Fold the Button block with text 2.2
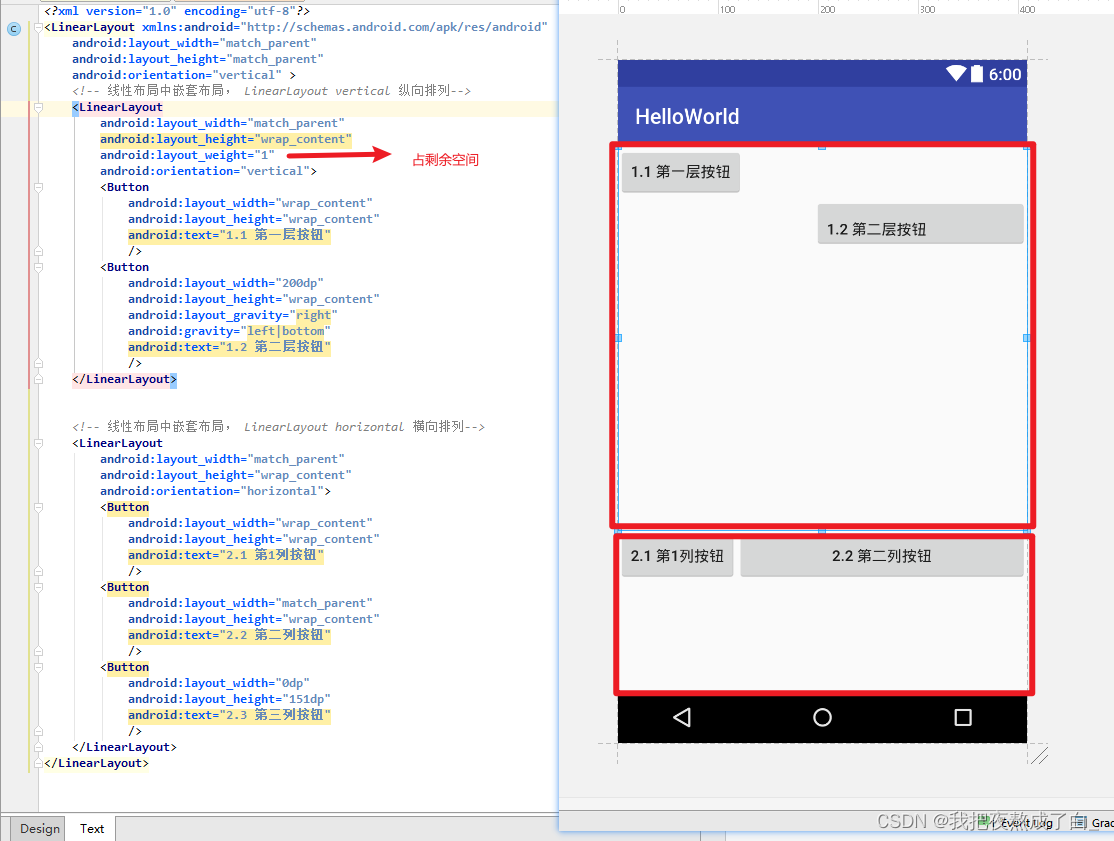 (x=38, y=587)
